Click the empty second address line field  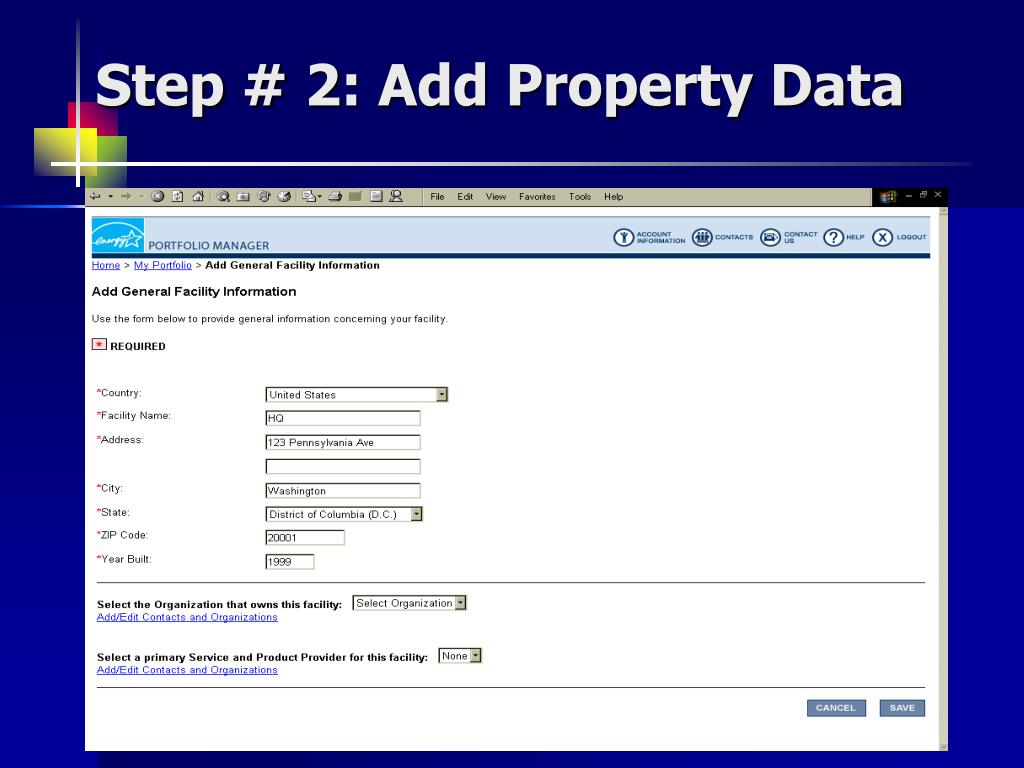point(343,466)
